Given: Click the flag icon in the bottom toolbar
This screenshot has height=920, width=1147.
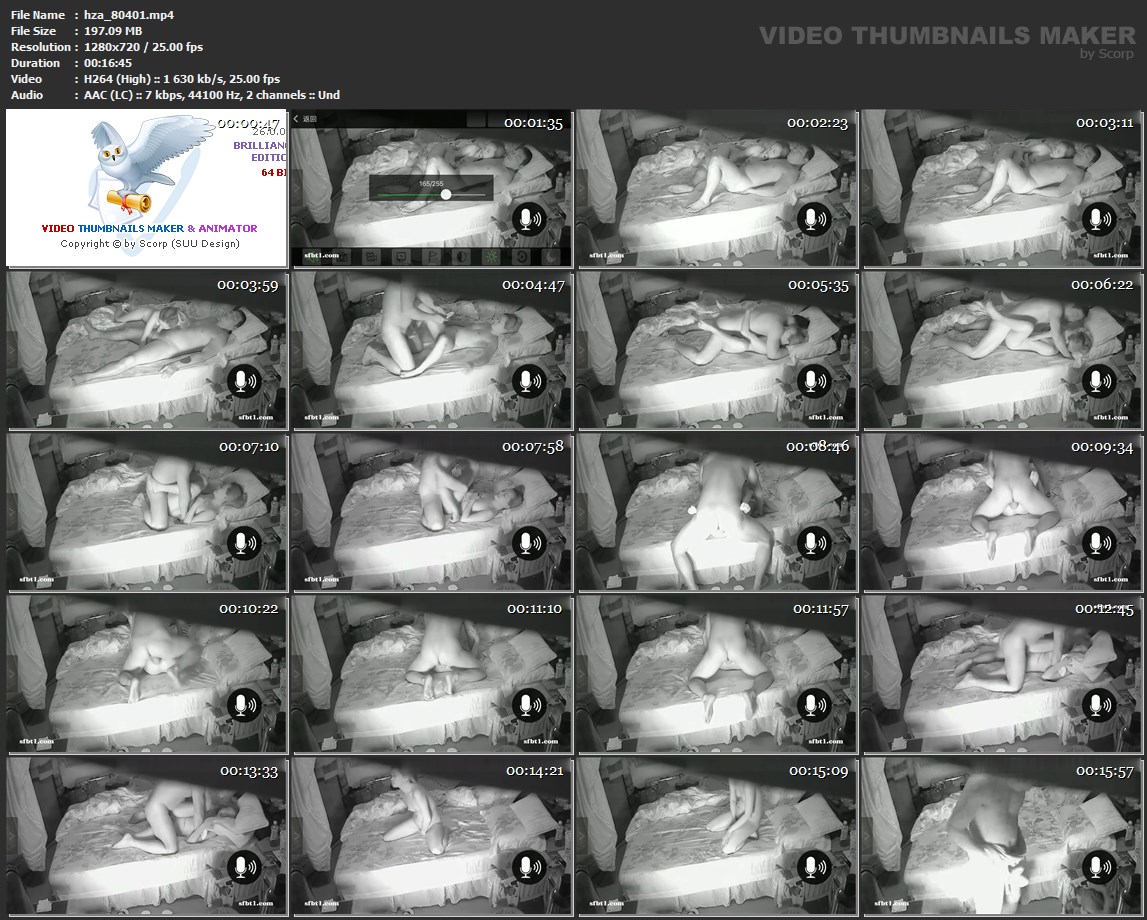Looking at the screenshot, I should coord(431,256).
